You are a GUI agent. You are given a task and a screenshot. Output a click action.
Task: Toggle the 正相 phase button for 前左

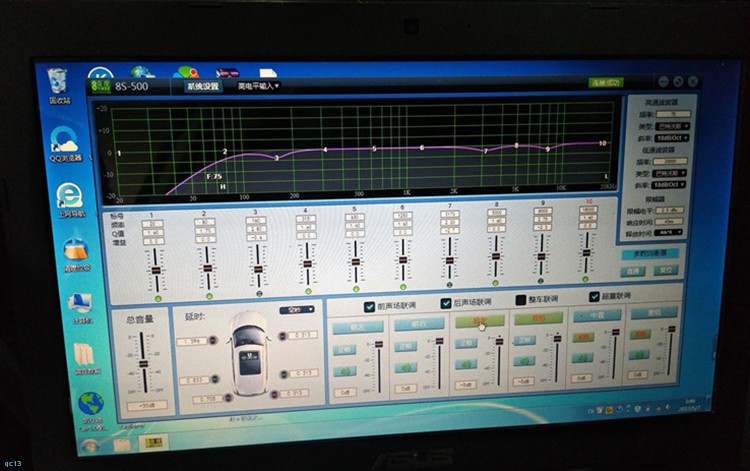coord(344,350)
